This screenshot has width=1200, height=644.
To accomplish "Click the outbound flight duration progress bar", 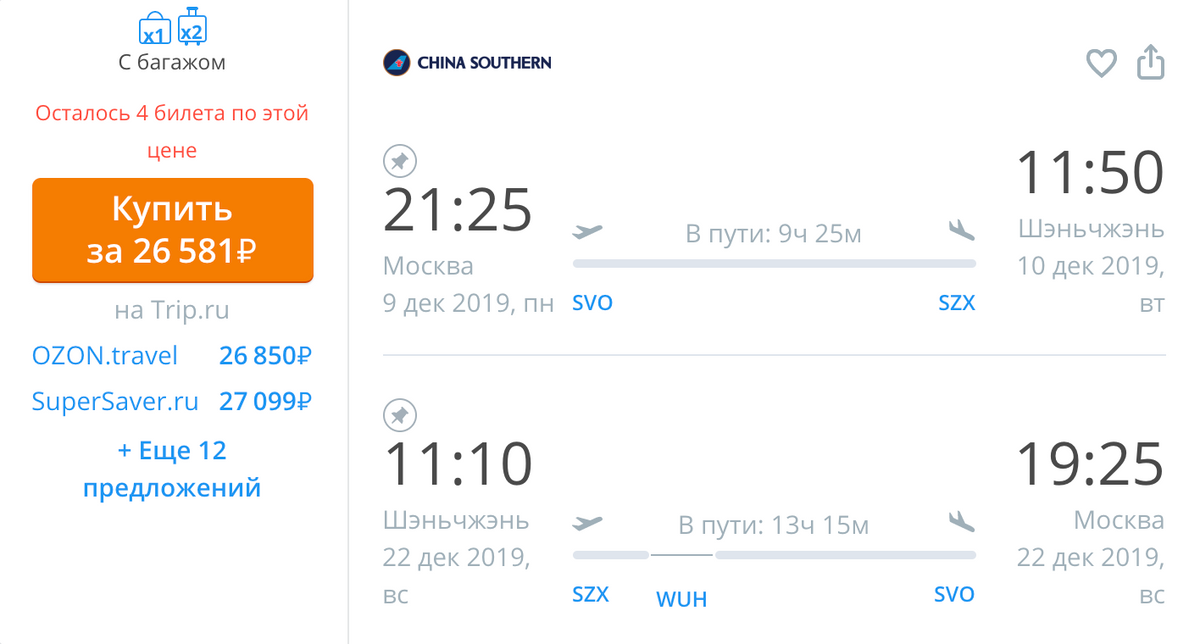I will (x=773, y=264).
